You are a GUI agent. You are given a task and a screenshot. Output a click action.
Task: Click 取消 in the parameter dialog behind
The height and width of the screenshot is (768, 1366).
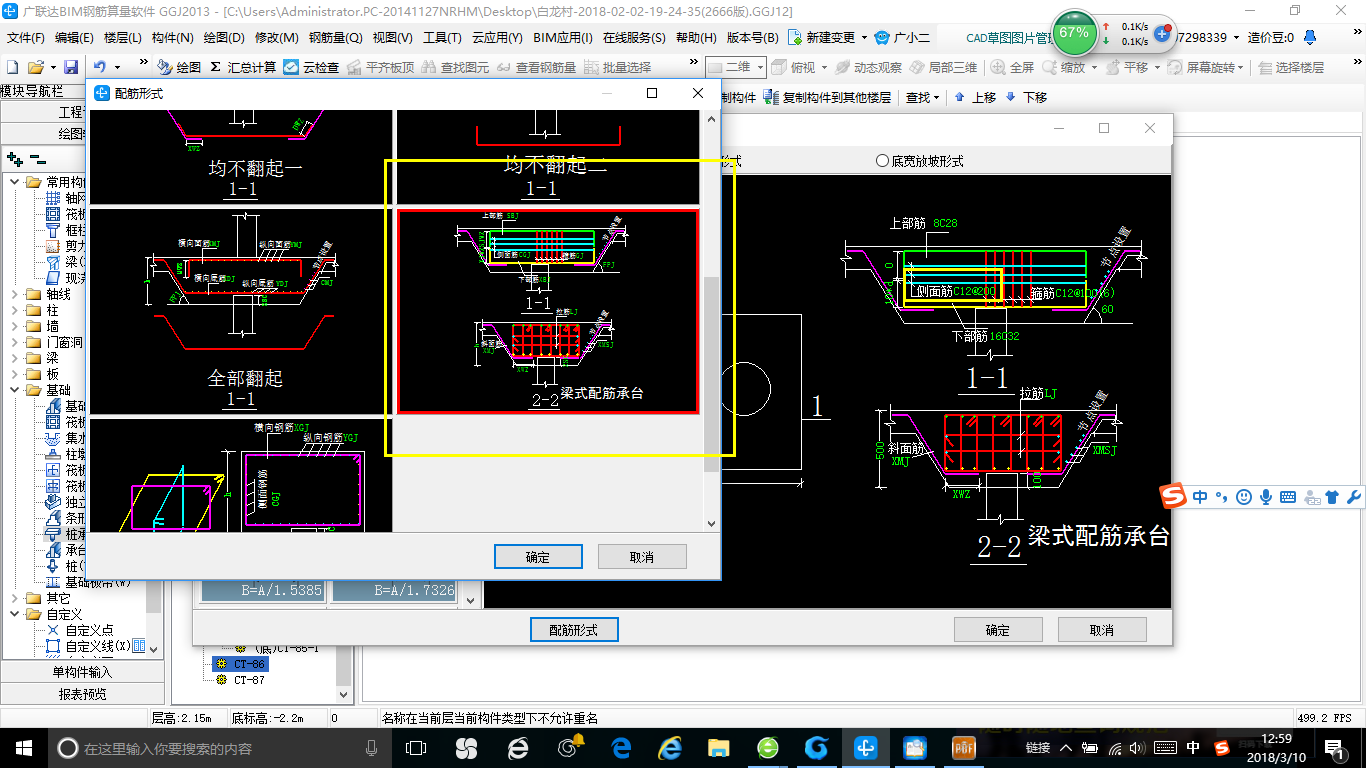pos(1102,630)
